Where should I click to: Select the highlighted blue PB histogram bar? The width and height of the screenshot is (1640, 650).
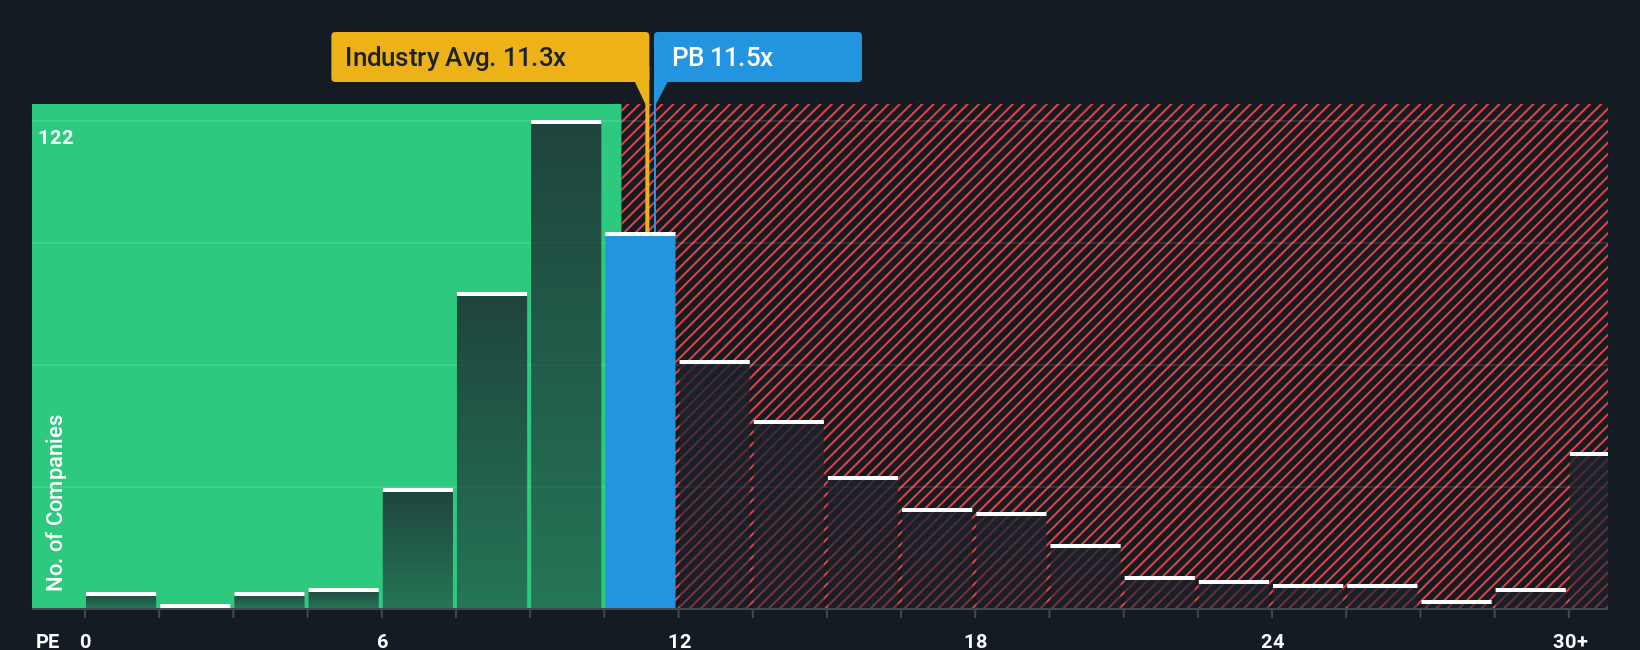point(640,421)
